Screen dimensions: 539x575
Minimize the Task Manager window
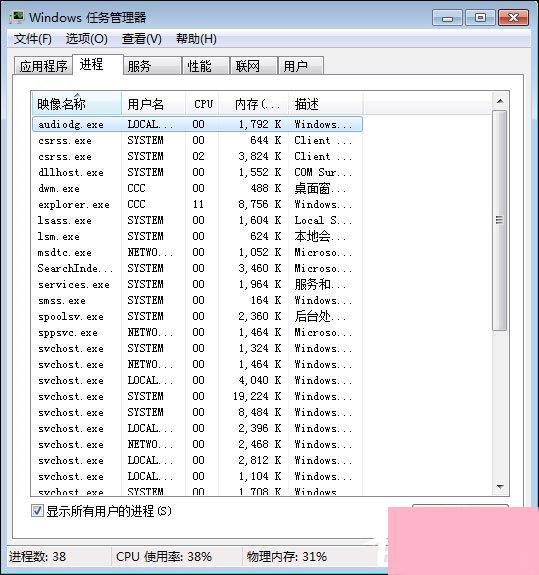point(447,18)
